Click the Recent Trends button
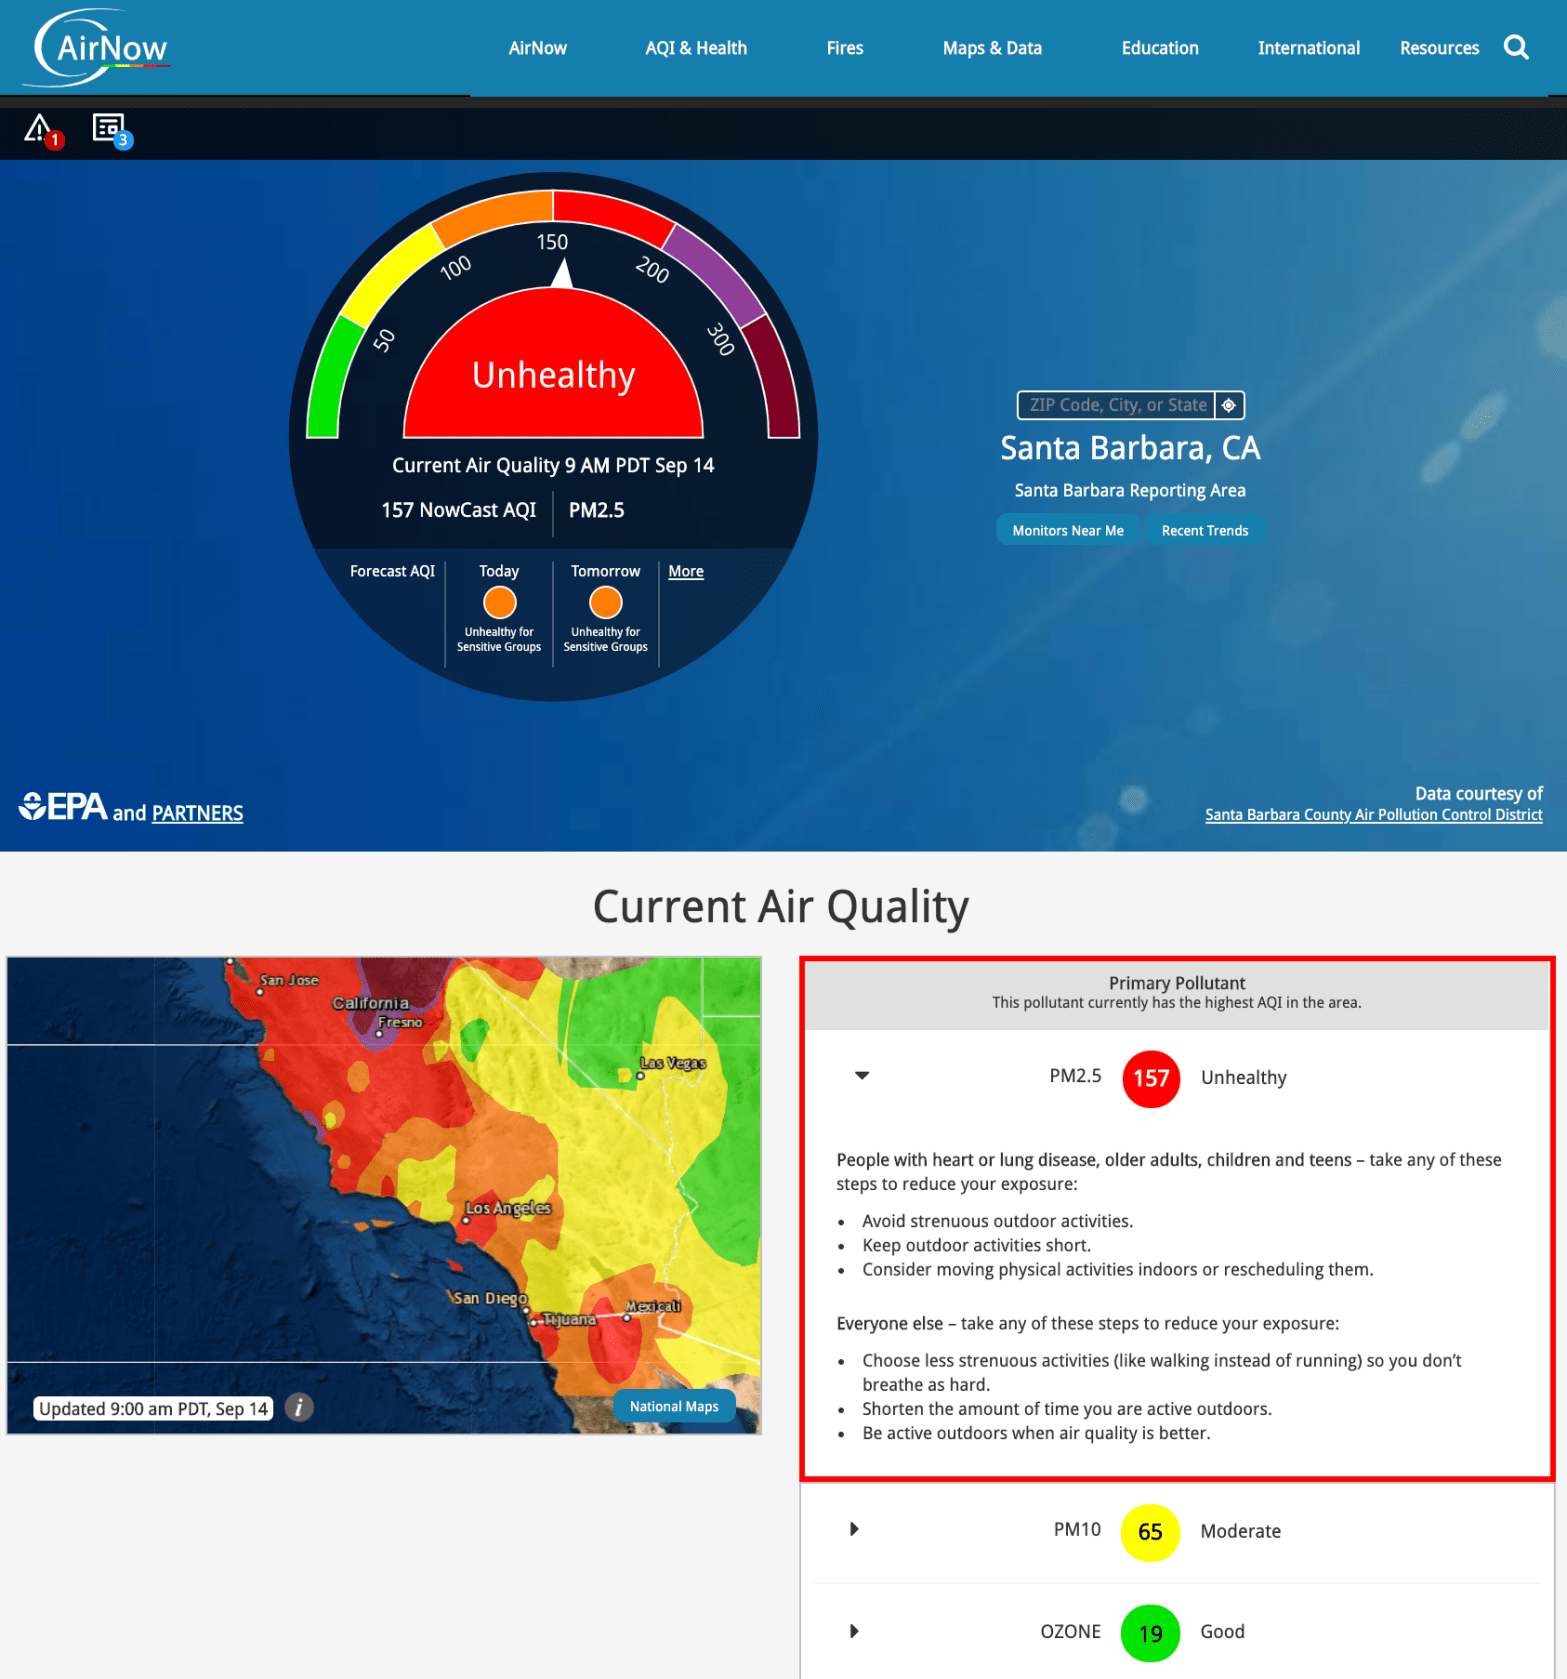The image size is (1567, 1679). click(x=1204, y=531)
